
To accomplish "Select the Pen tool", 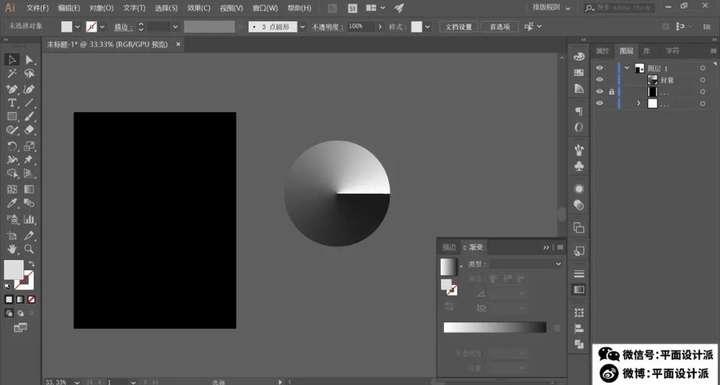I will click(x=12, y=89).
